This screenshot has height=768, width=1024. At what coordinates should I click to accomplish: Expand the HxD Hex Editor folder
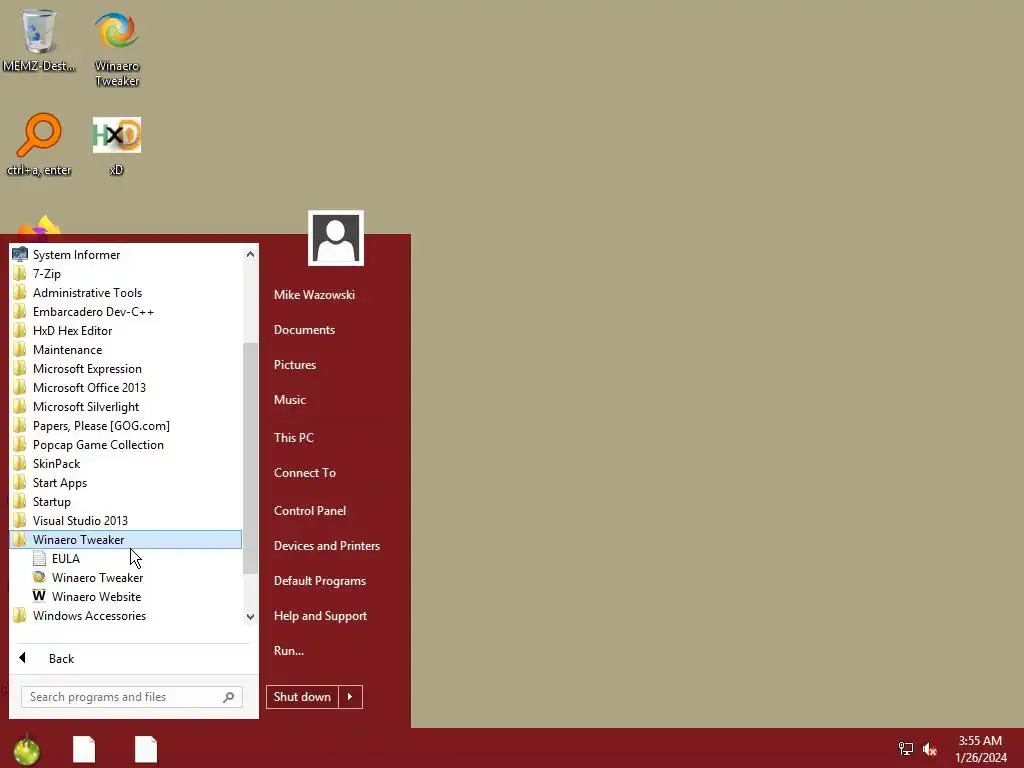click(x=125, y=330)
